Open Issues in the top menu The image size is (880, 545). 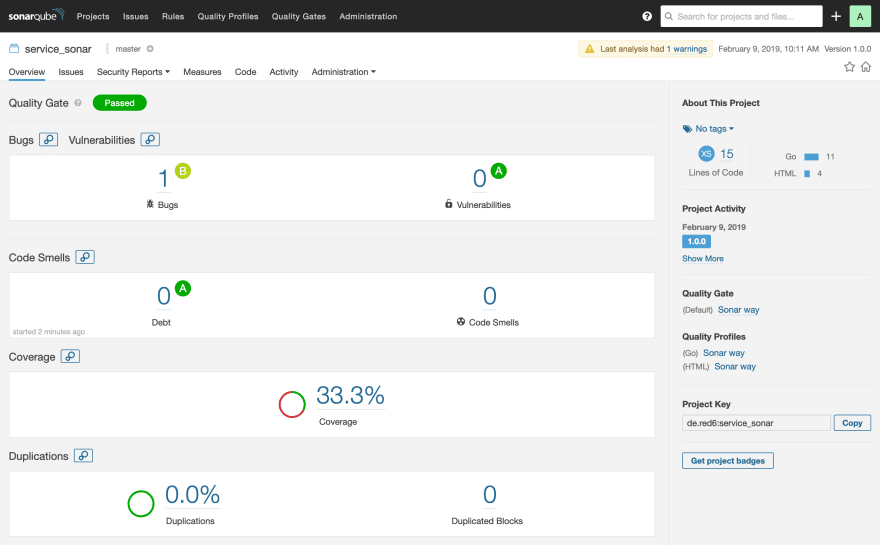(x=136, y=16)
